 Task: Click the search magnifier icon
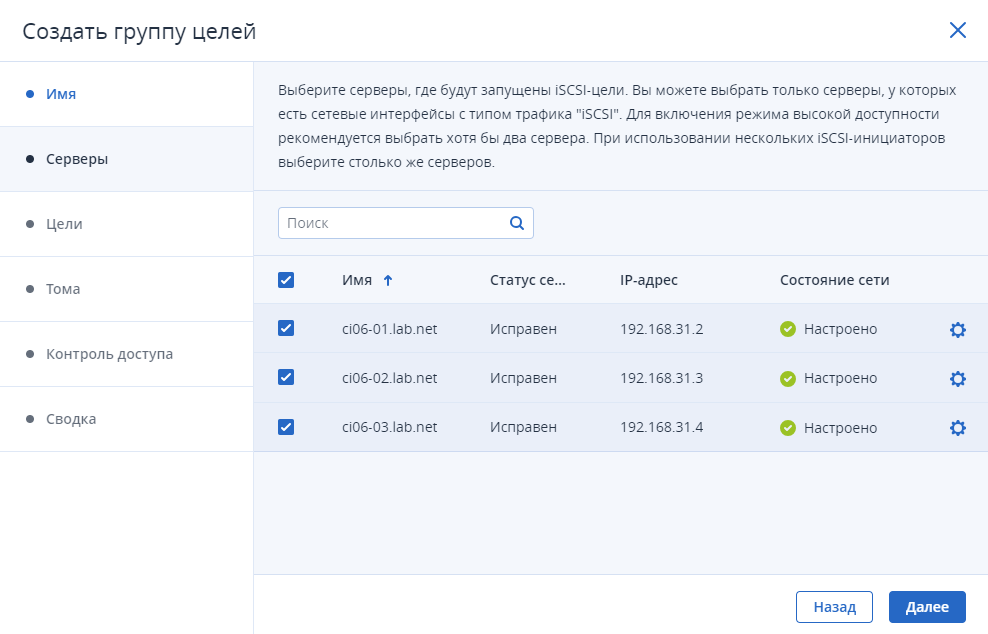tap(517, 223)
